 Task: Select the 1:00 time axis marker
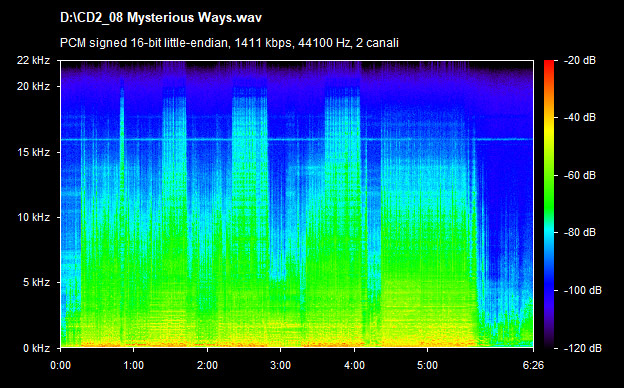click(134, 365)
